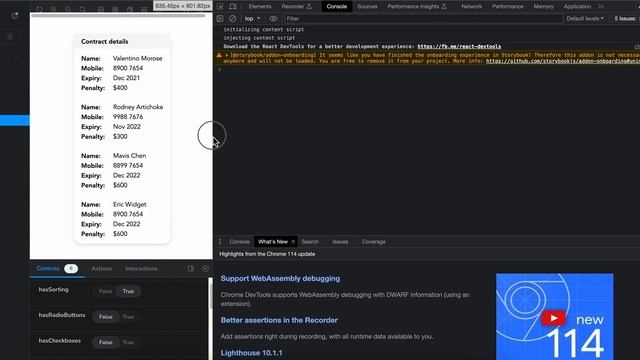Open the Sources tab
The width and height of the screenshot is (640, 360).
[367, 7]
